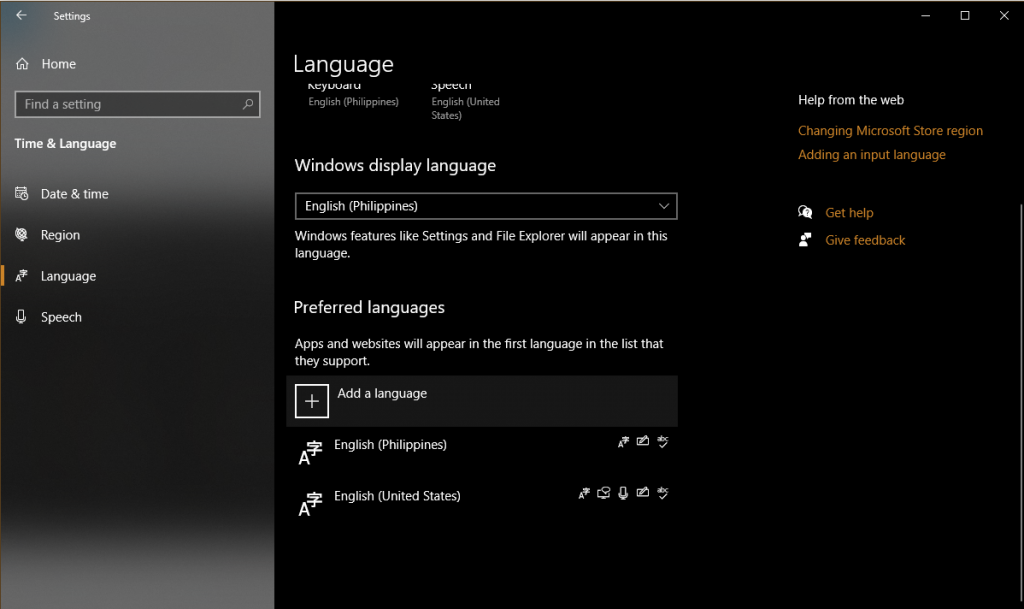1024x609 pixels.
Task: Close the Settings window
Action: click(1004, 16)
